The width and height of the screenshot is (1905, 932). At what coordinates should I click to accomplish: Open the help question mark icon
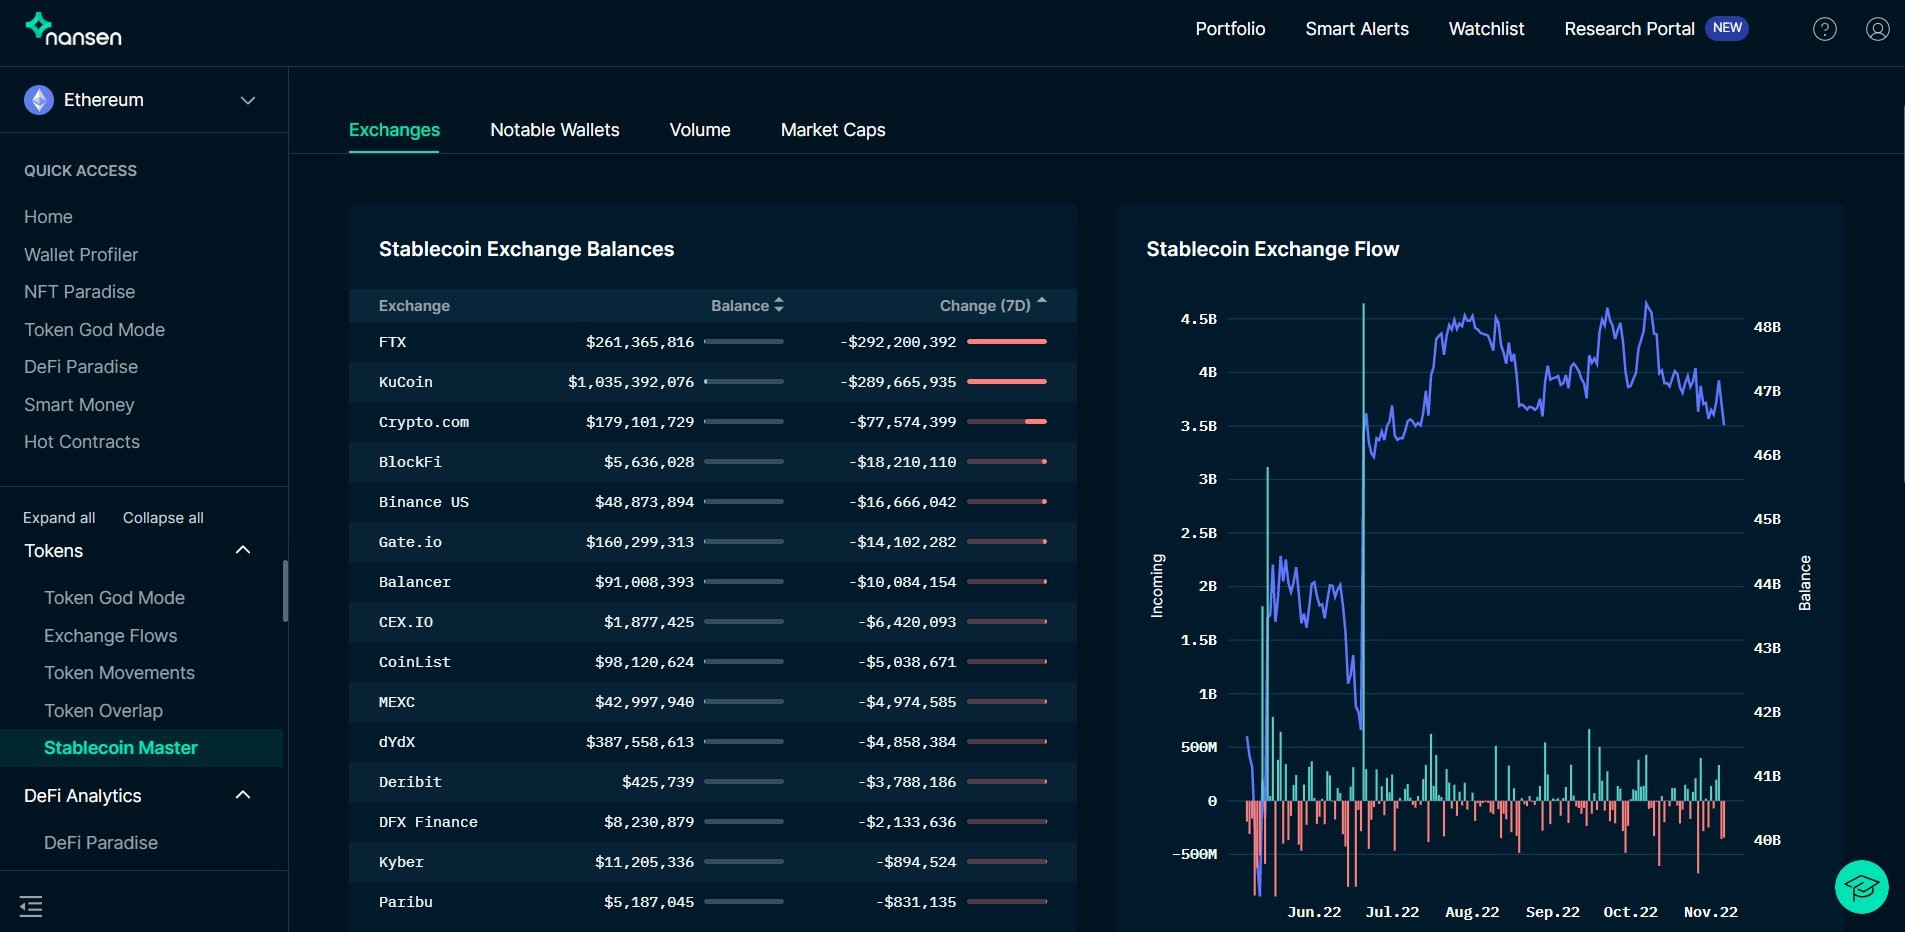(1825, 29)
